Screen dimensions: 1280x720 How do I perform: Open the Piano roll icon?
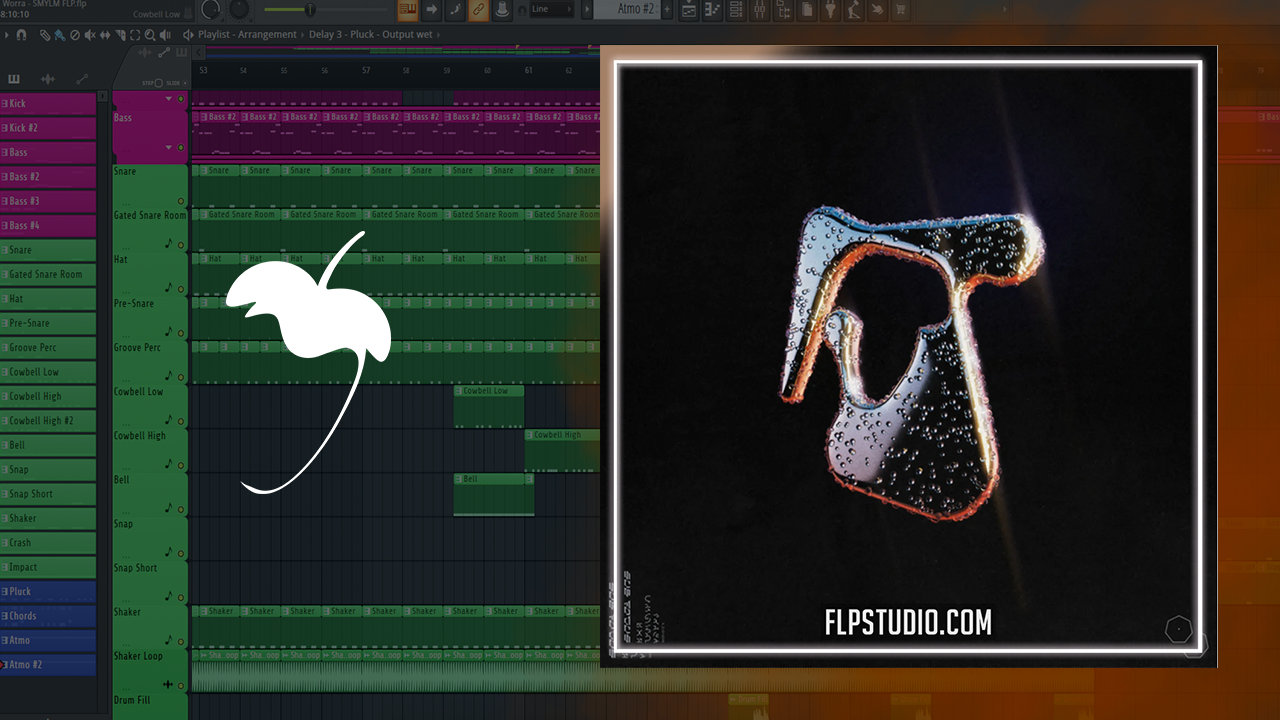click(x=713, y=10)
